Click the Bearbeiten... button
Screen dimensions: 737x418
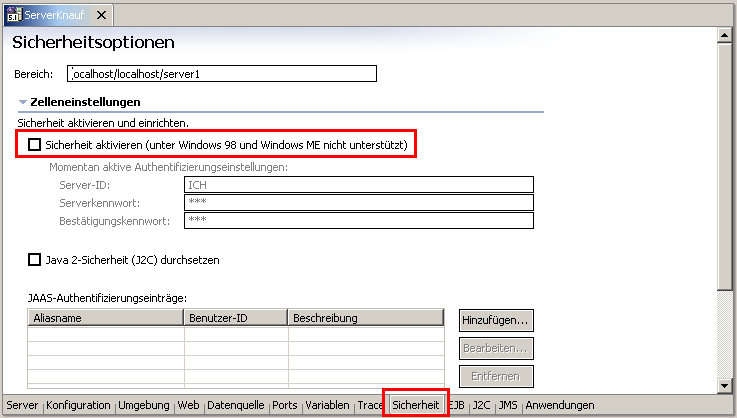click(496, 348)
